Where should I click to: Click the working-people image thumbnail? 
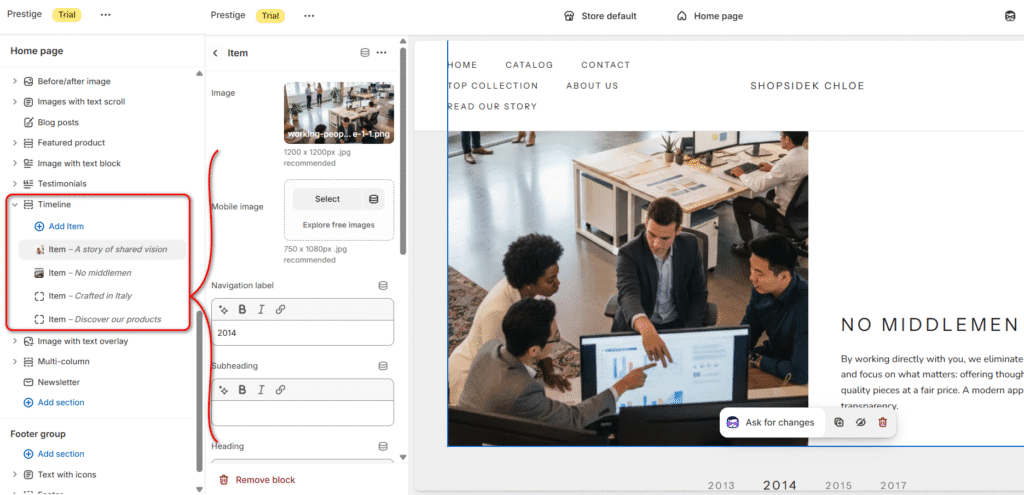(338, 113)
